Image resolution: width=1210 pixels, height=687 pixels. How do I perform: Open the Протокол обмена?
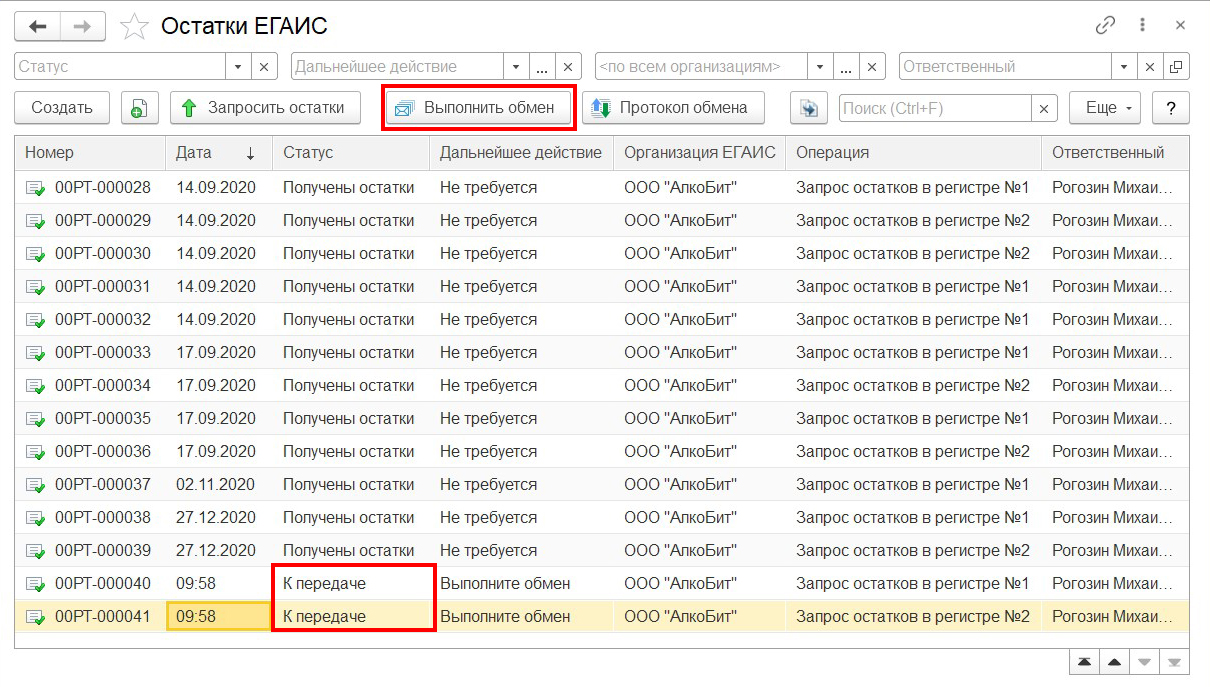tap(673, 108)
